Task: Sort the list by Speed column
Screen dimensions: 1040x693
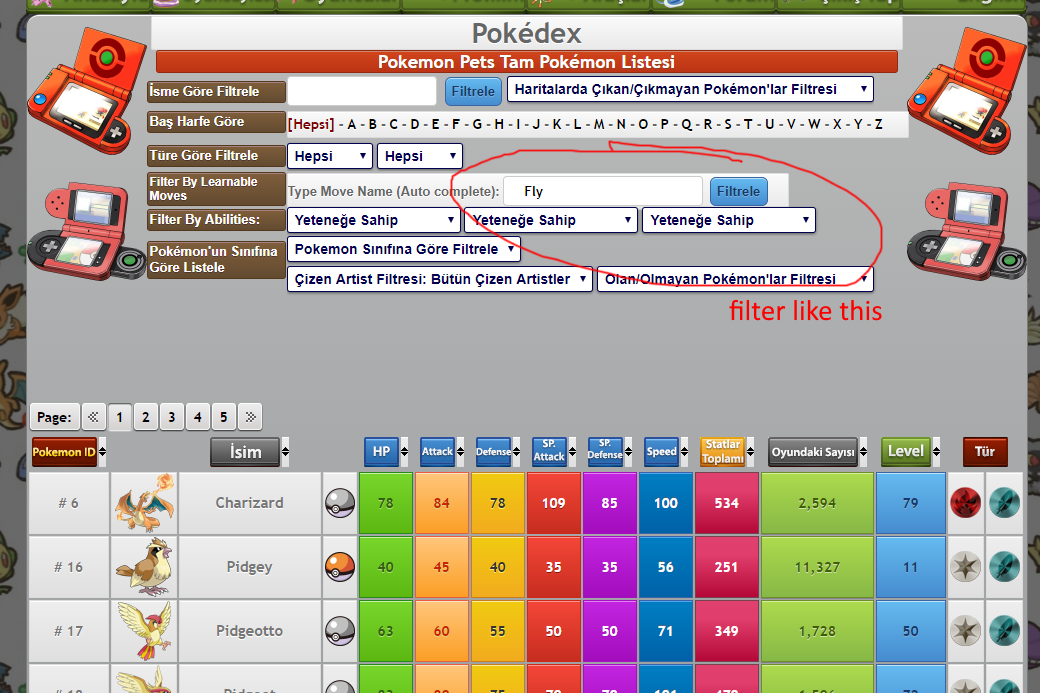Action: point(661,452)
